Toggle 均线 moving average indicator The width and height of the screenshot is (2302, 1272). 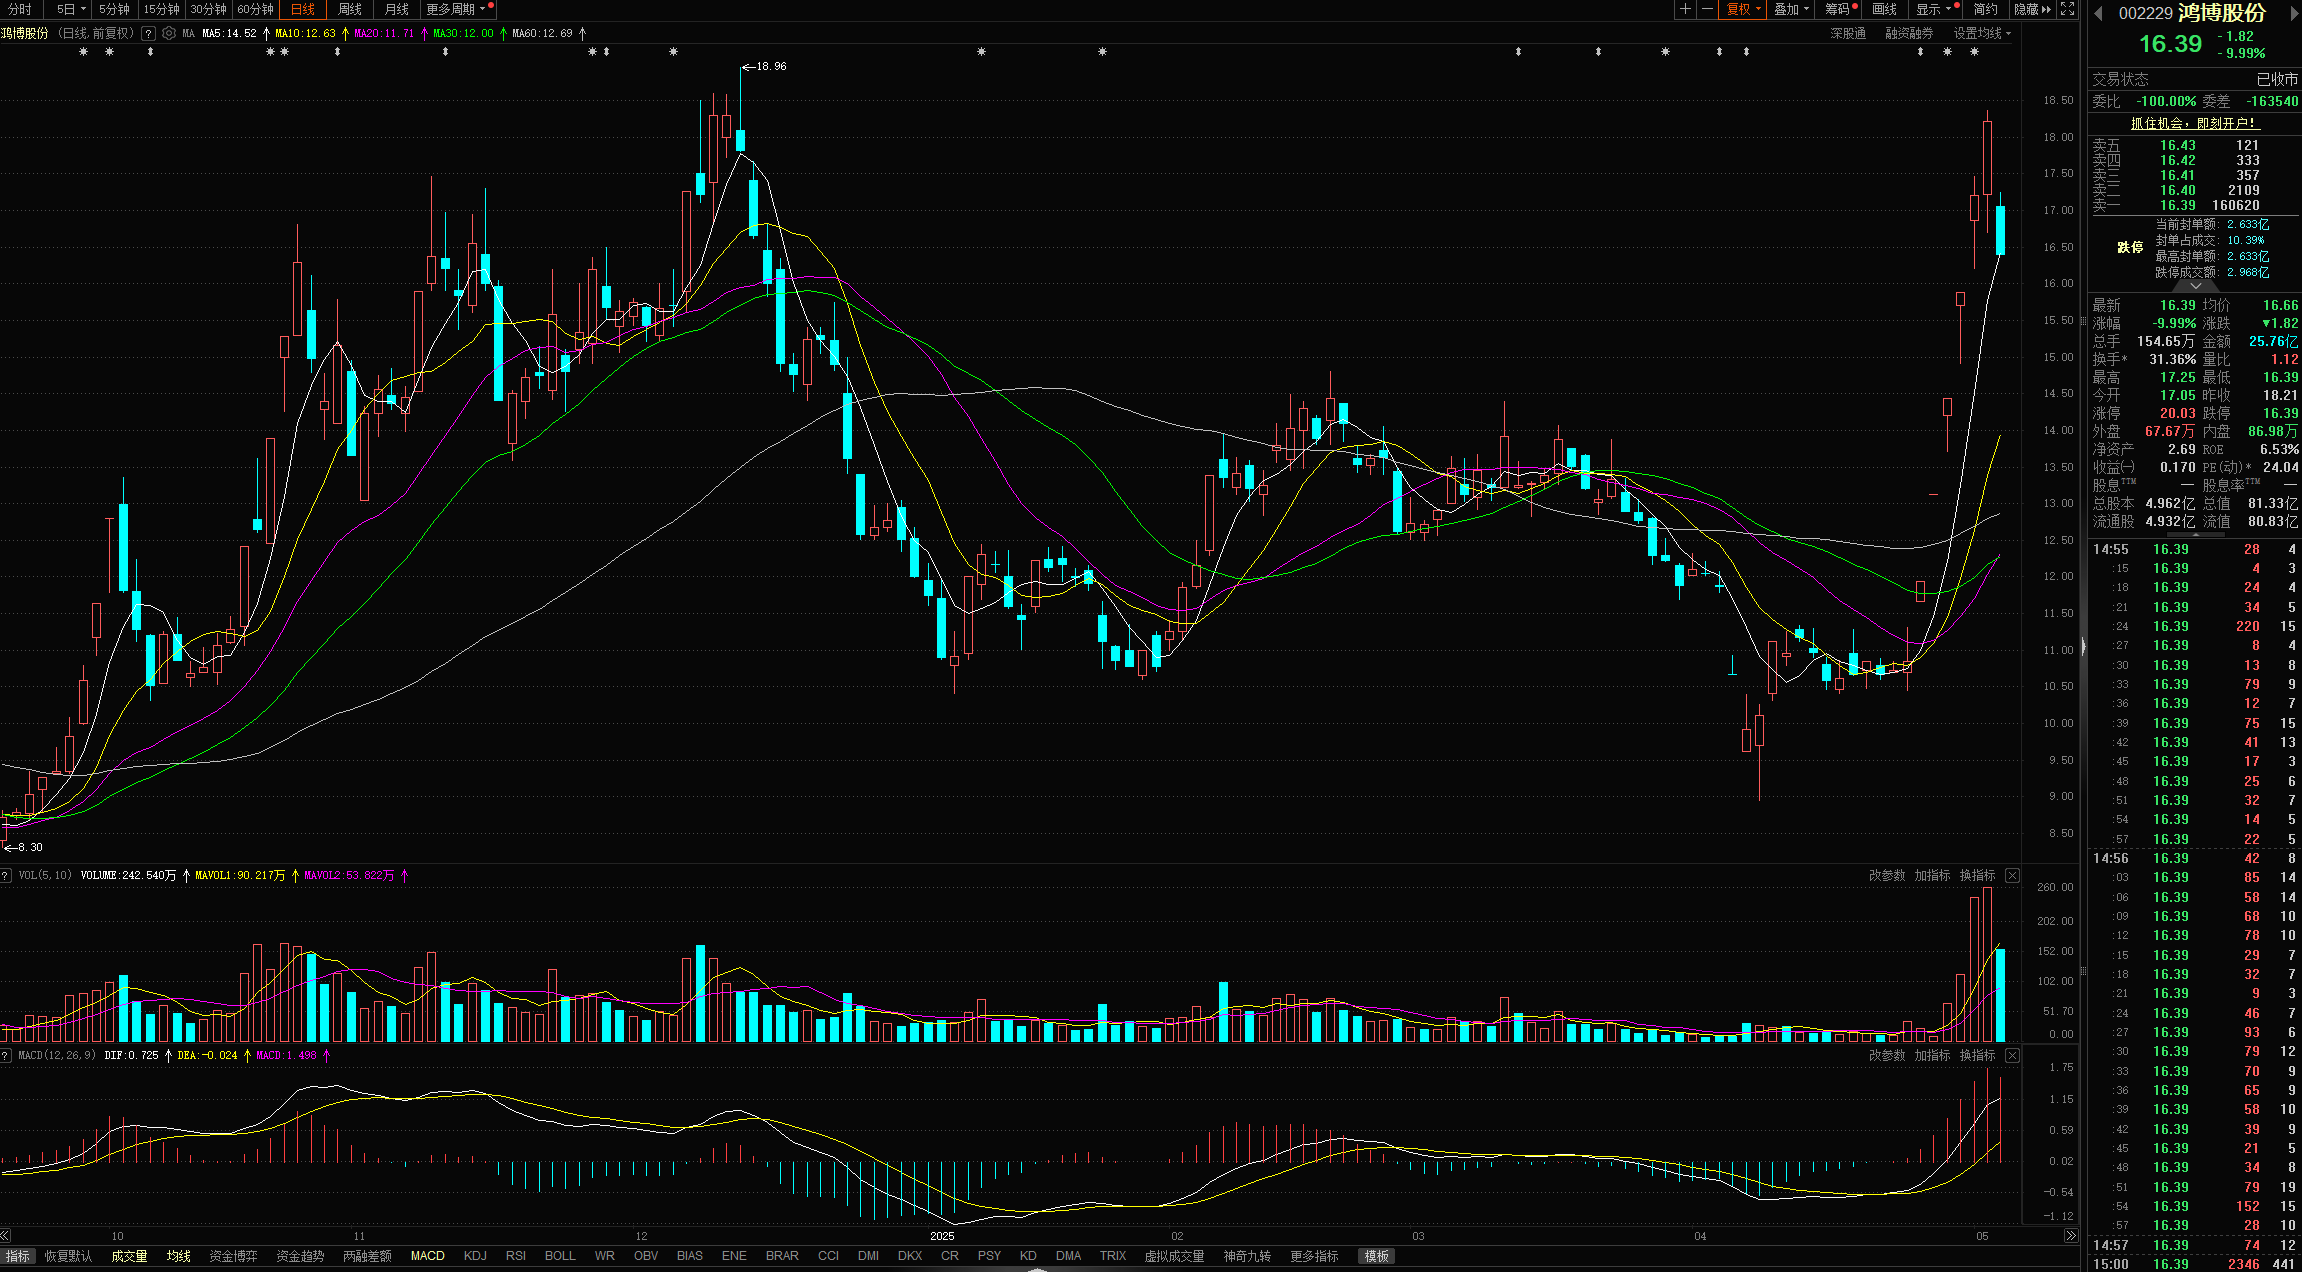[x=178, y=1256]
